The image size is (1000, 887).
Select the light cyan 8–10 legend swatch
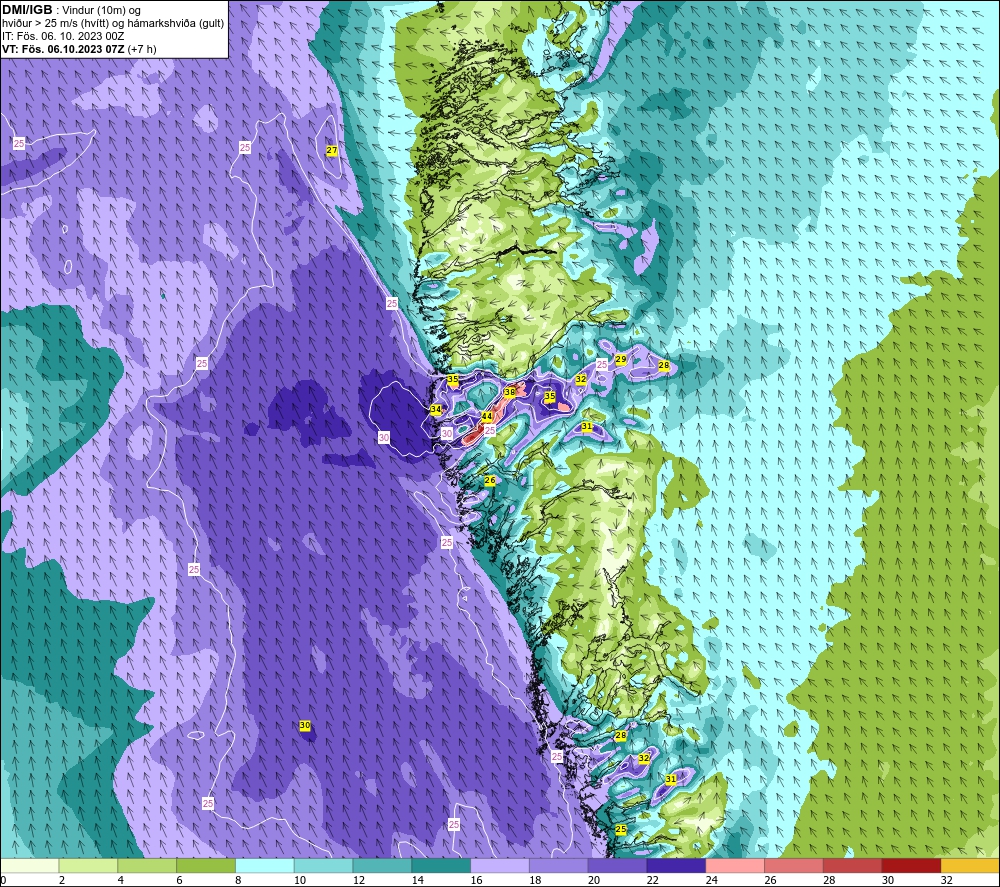pyautogui.click(x=265, y=865)
